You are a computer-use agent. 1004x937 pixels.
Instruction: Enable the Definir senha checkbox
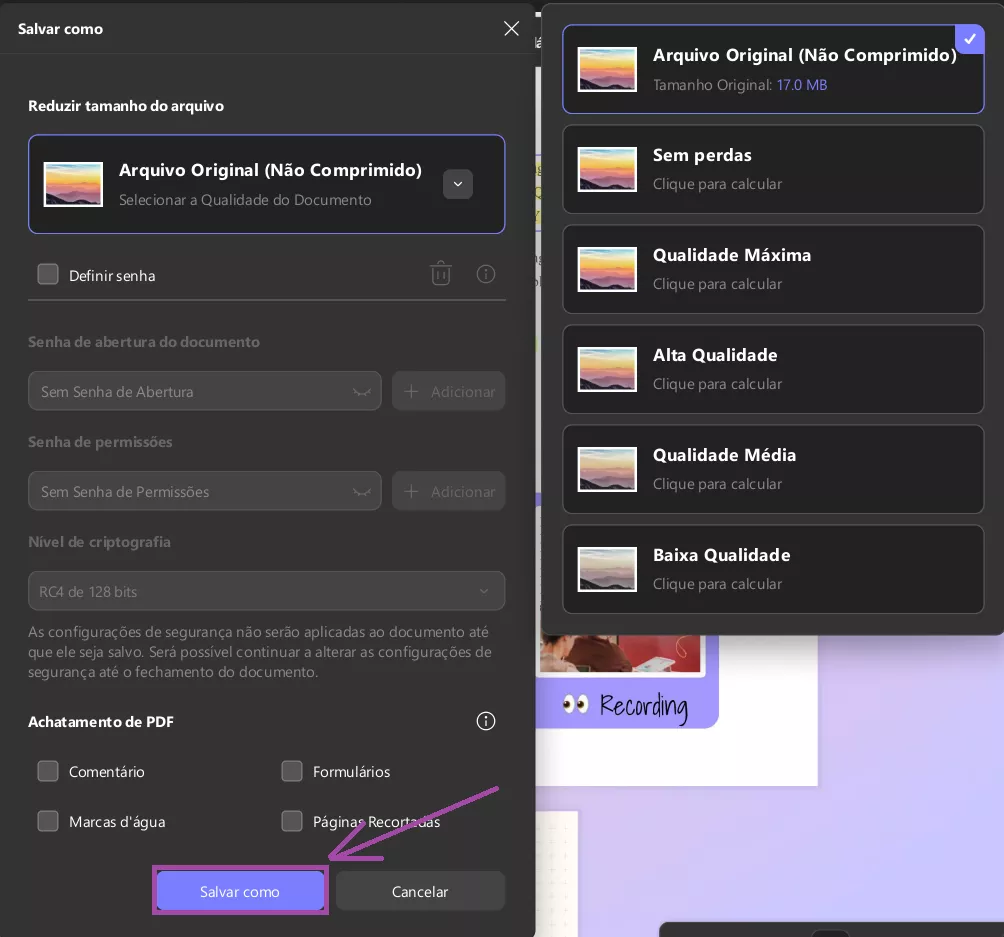[x=48, y=275]
